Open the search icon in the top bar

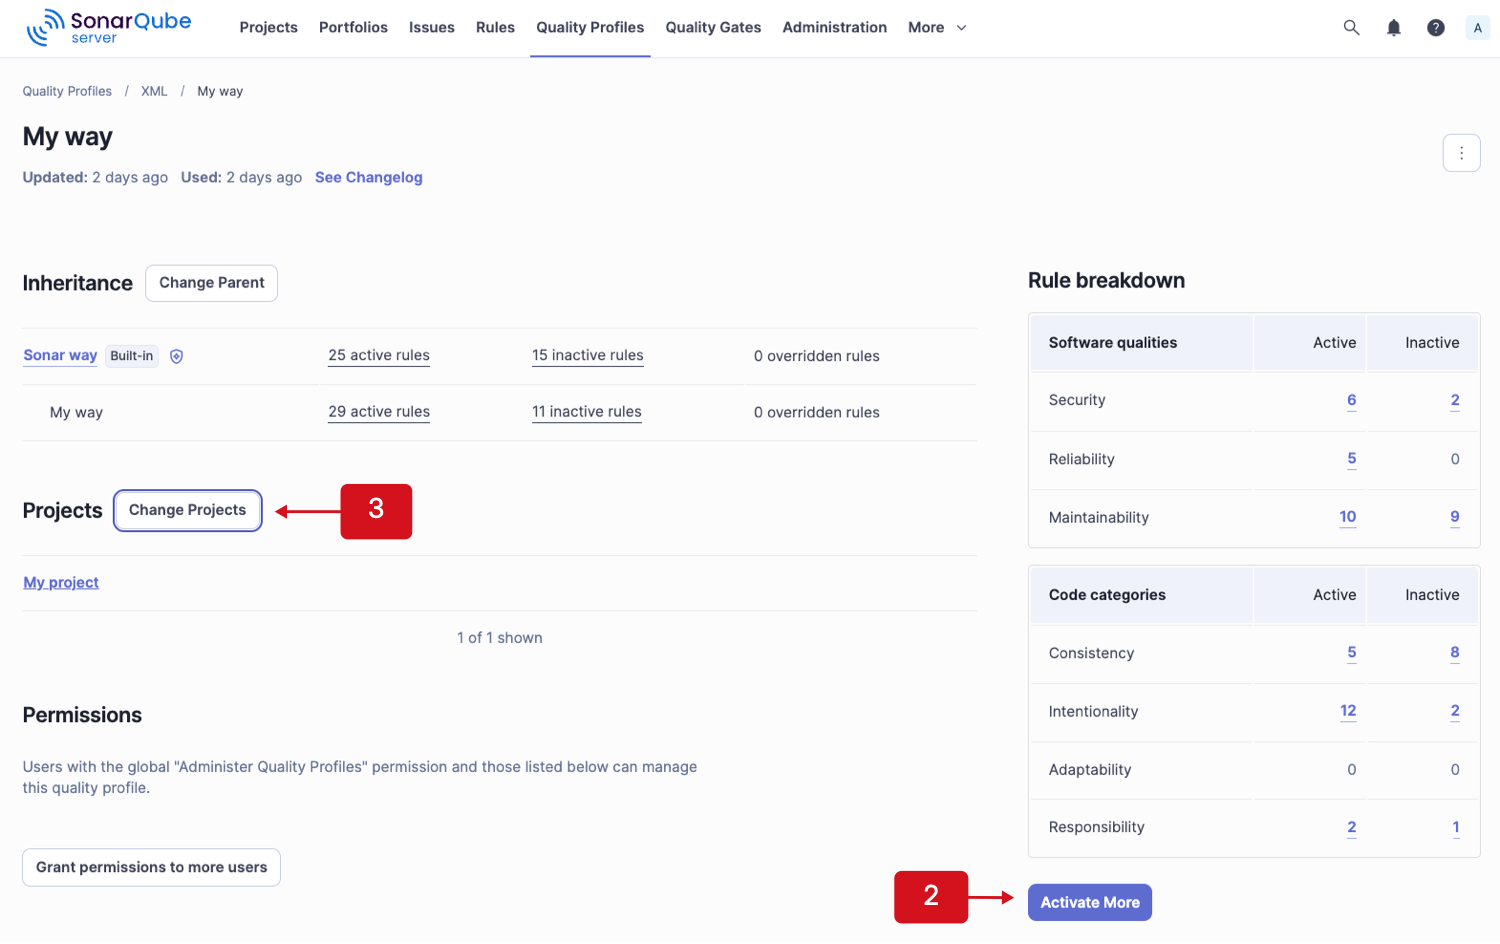pos(1351,27)
